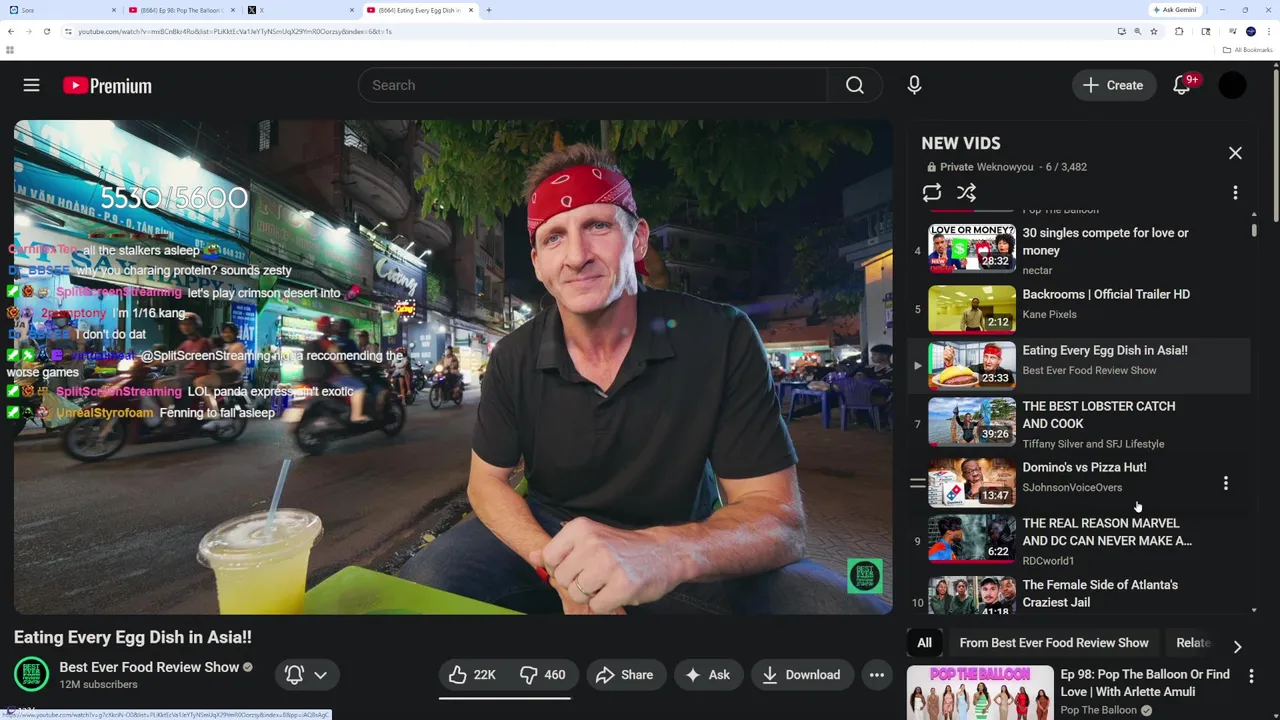
Task: Click browser back arrow
Action: click(x=11, y=31)
